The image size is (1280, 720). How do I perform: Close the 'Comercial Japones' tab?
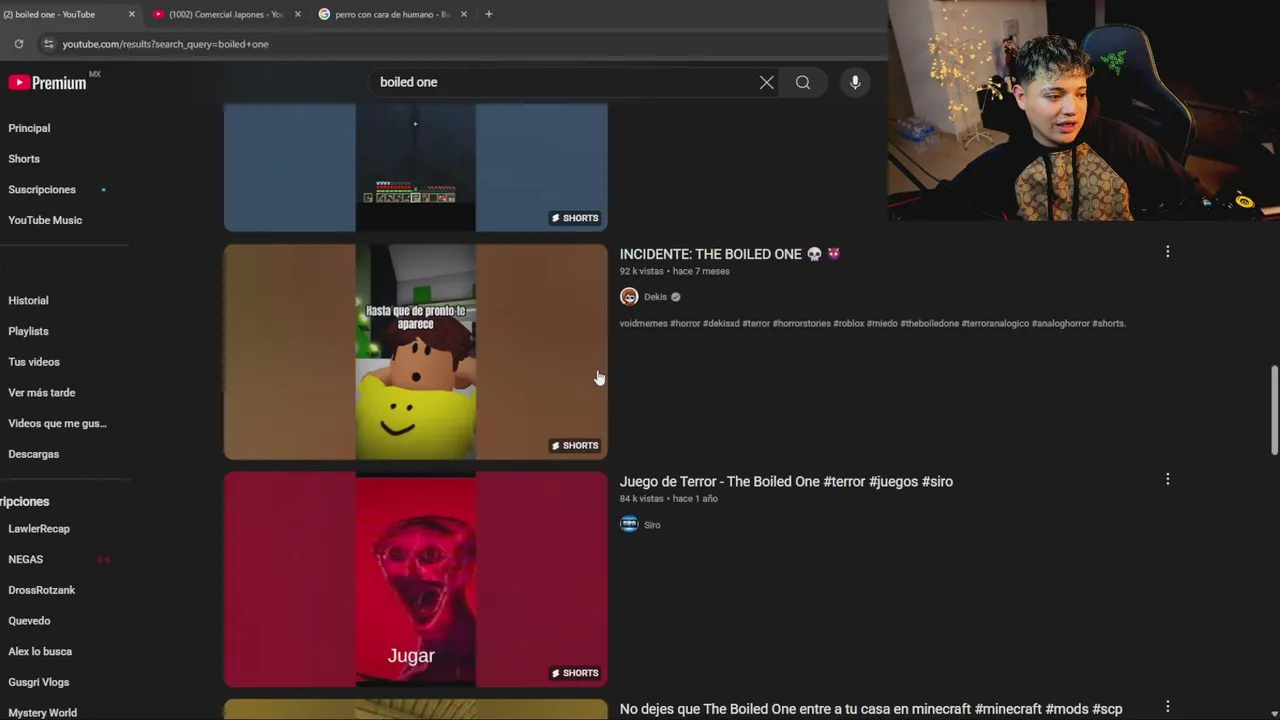click(x=297, y=14)
